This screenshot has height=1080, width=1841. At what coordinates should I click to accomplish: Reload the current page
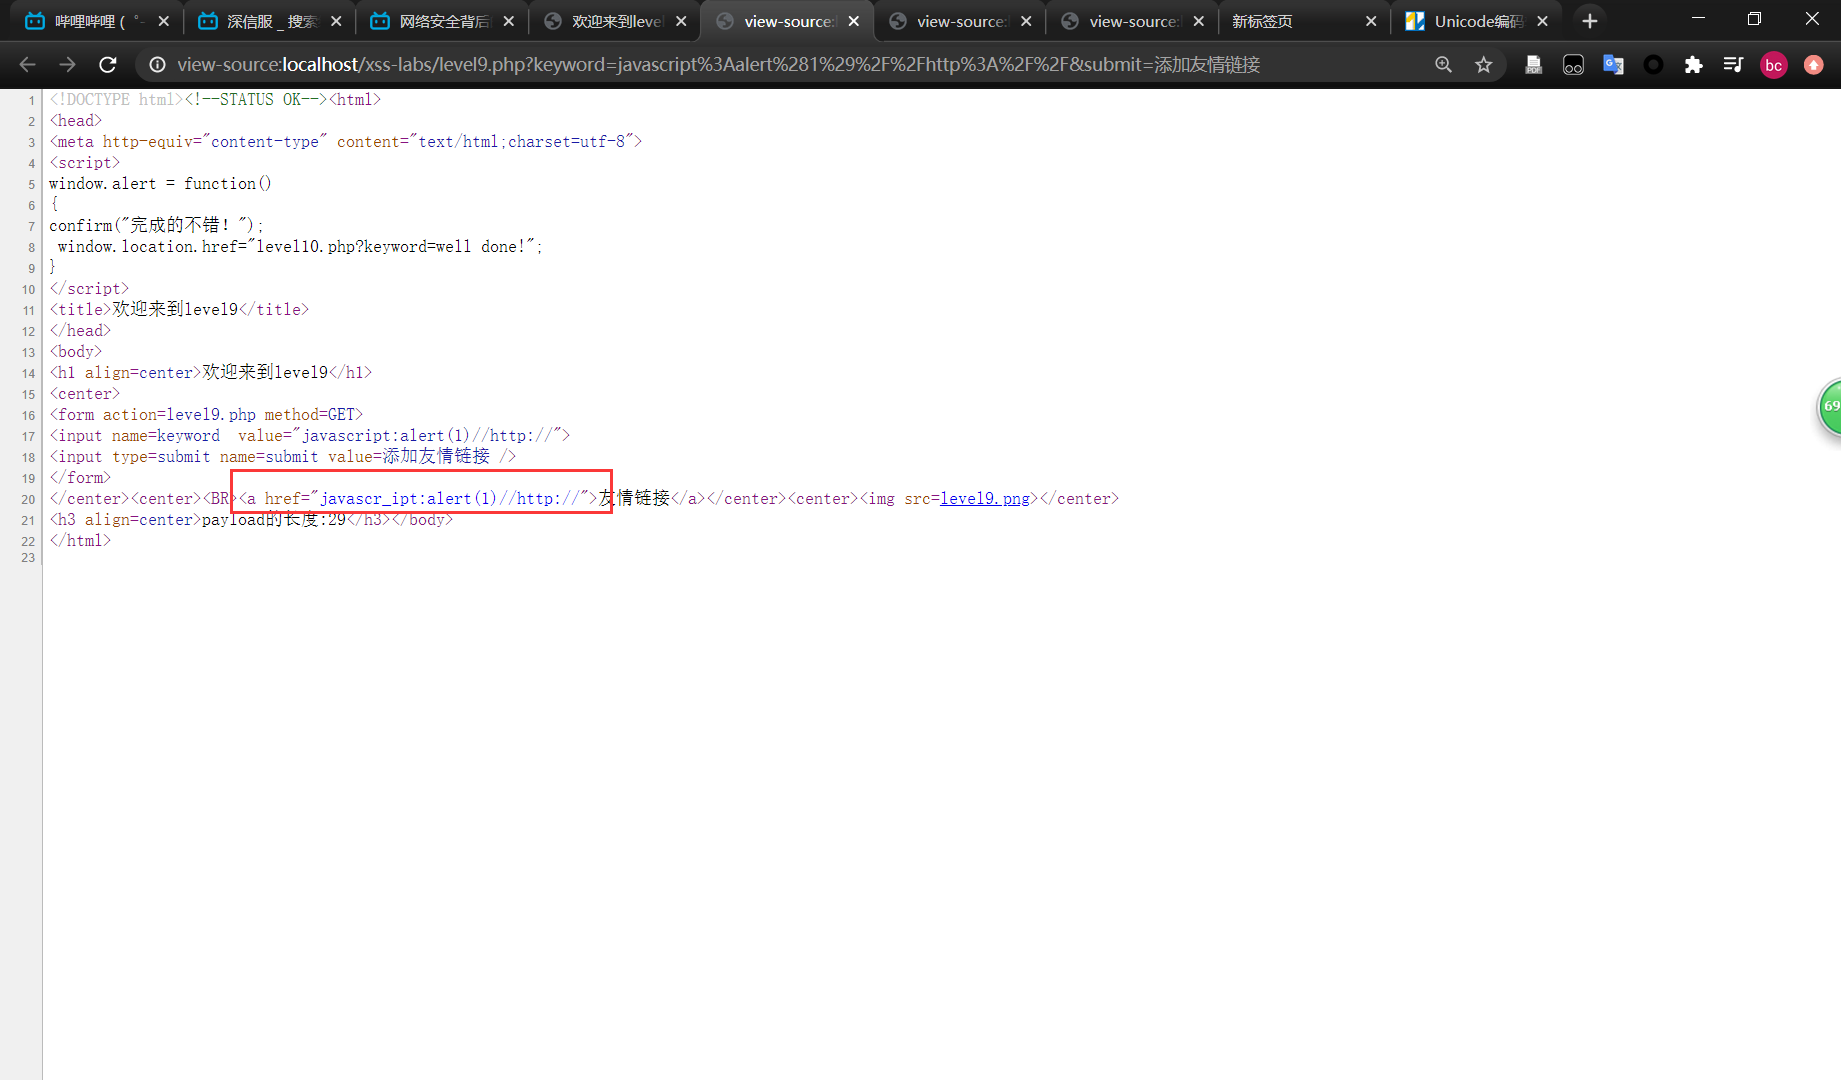coord(108,65)
